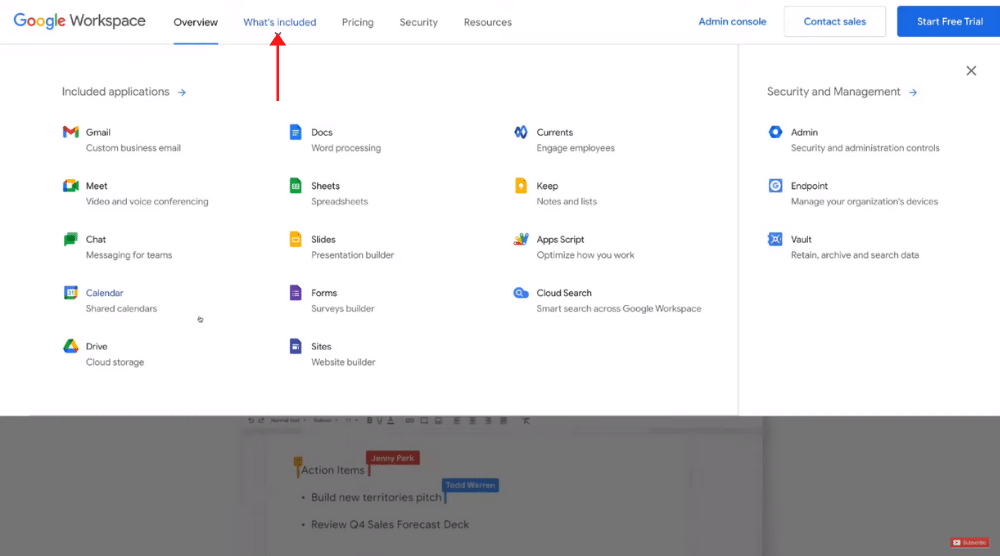Image resolution: width=1000 pixels, height=556 pixels.
Task: Click 'Cloud storage' description
Action: pos(115,362)
